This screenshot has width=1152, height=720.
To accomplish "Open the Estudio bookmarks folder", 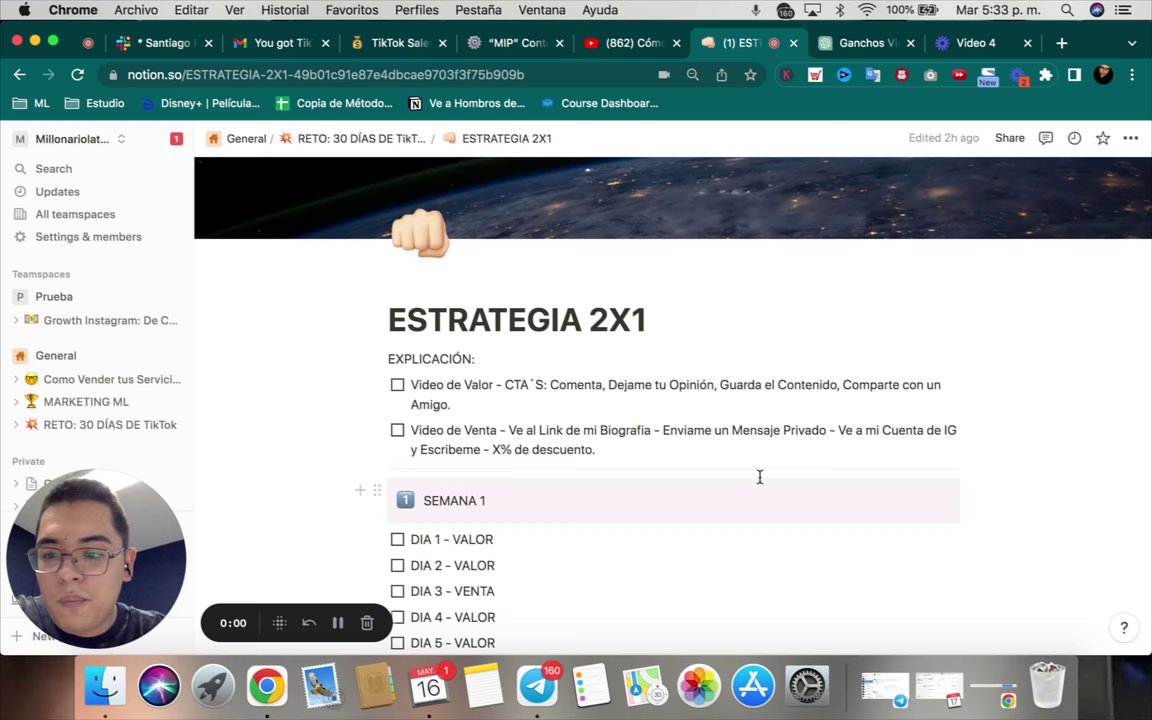I will coord(95,104).
